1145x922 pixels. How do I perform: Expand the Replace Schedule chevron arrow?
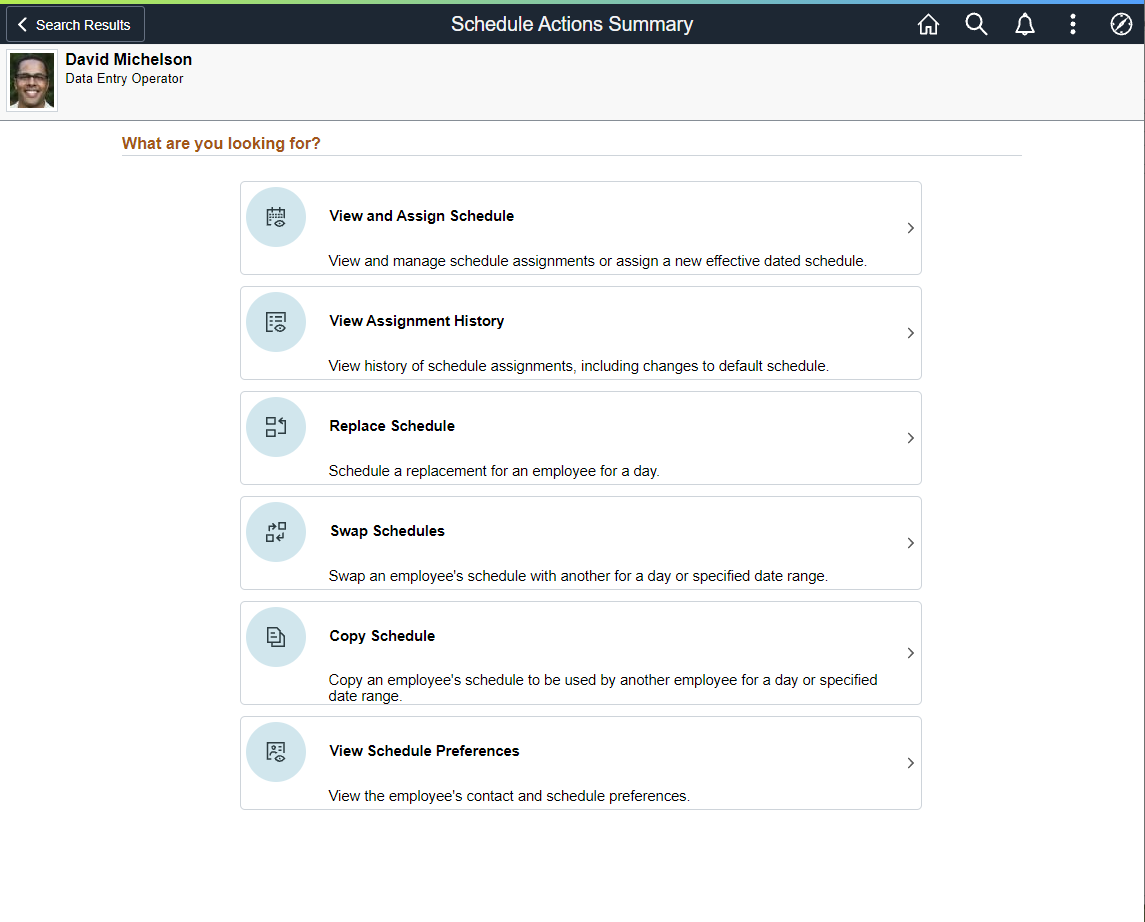coord(910,438)
